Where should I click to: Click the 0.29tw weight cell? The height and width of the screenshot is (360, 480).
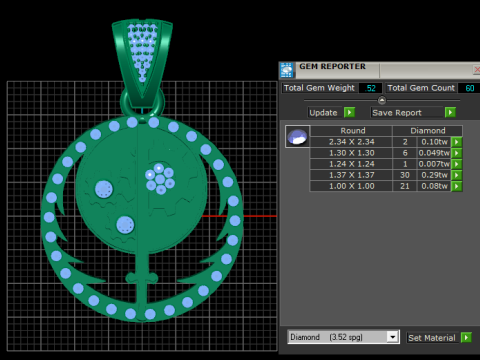point(434,175)
